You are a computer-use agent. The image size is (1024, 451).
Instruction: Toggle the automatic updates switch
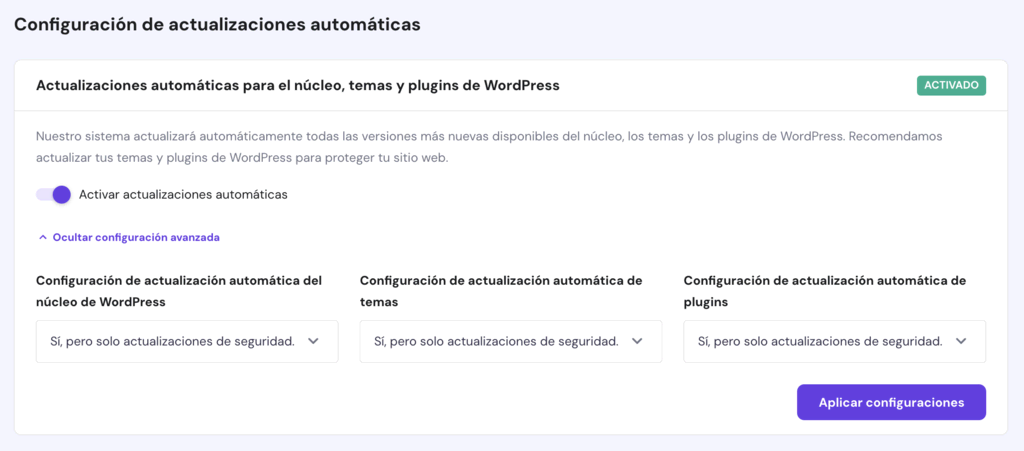click(54, 195)
